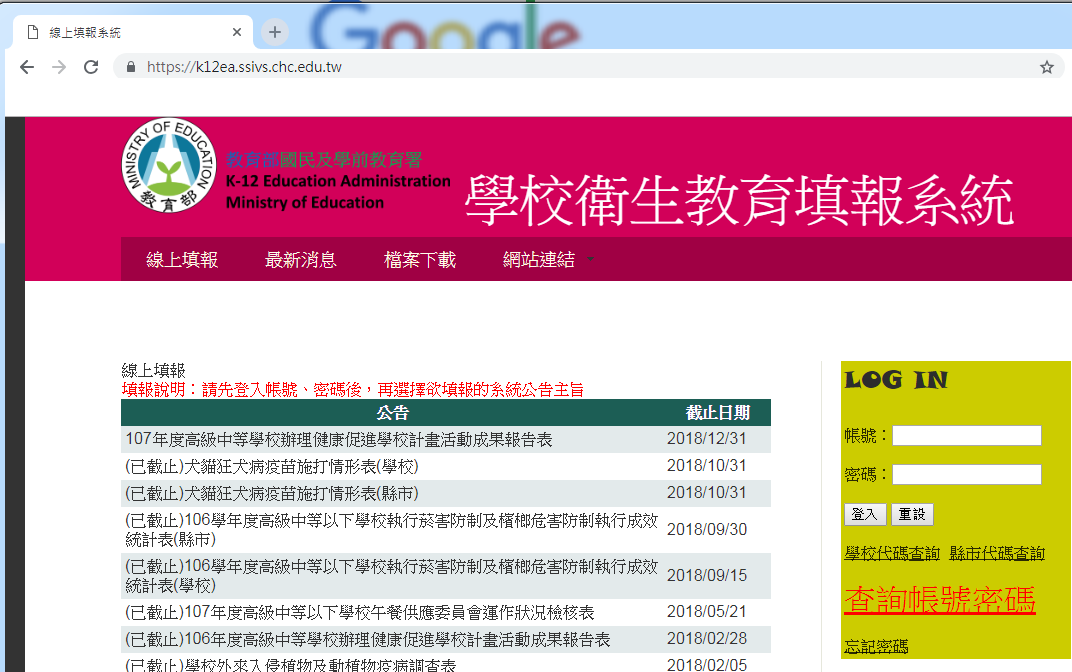Close the 線上填報系統 tab
The image size is (1072, 672).
click(x=237, y=32)
